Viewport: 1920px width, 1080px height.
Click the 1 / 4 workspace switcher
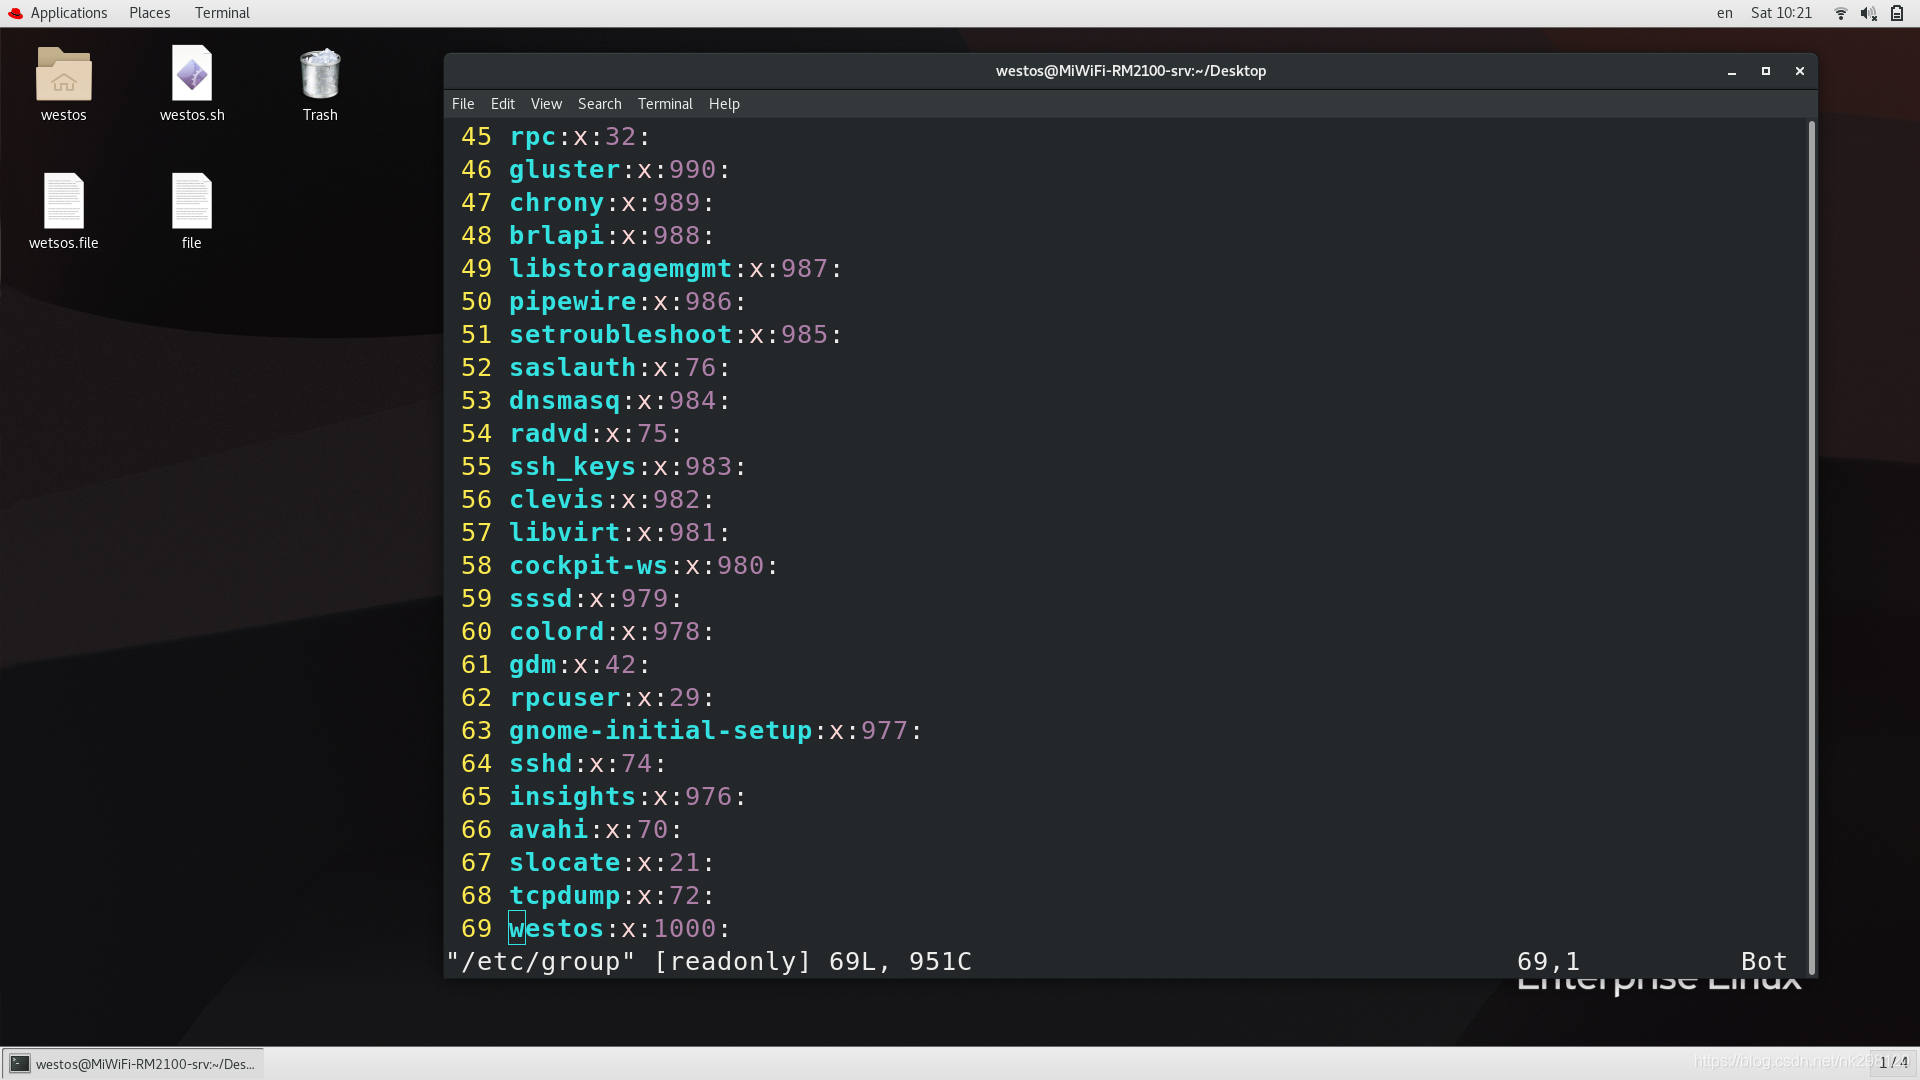pyautogui.click(x=1893, y=1063)
